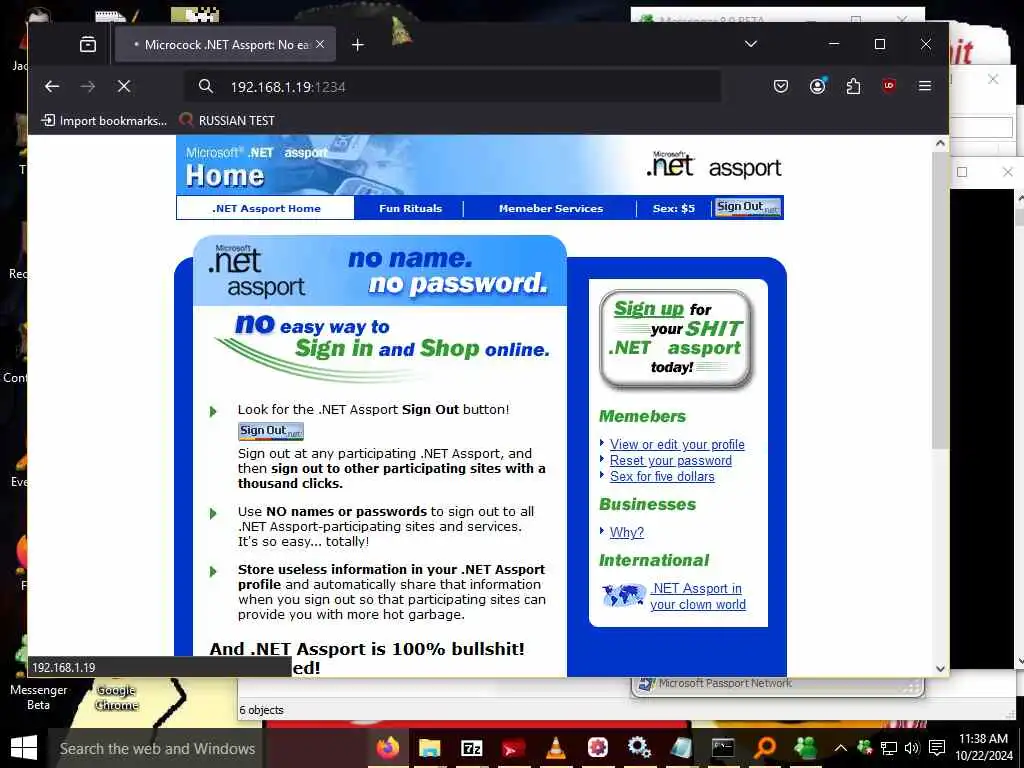This screenshot has height=768, width=1024.
Task: Open the RUSSIAN TEST bookmark
Action: coord(227,121)
